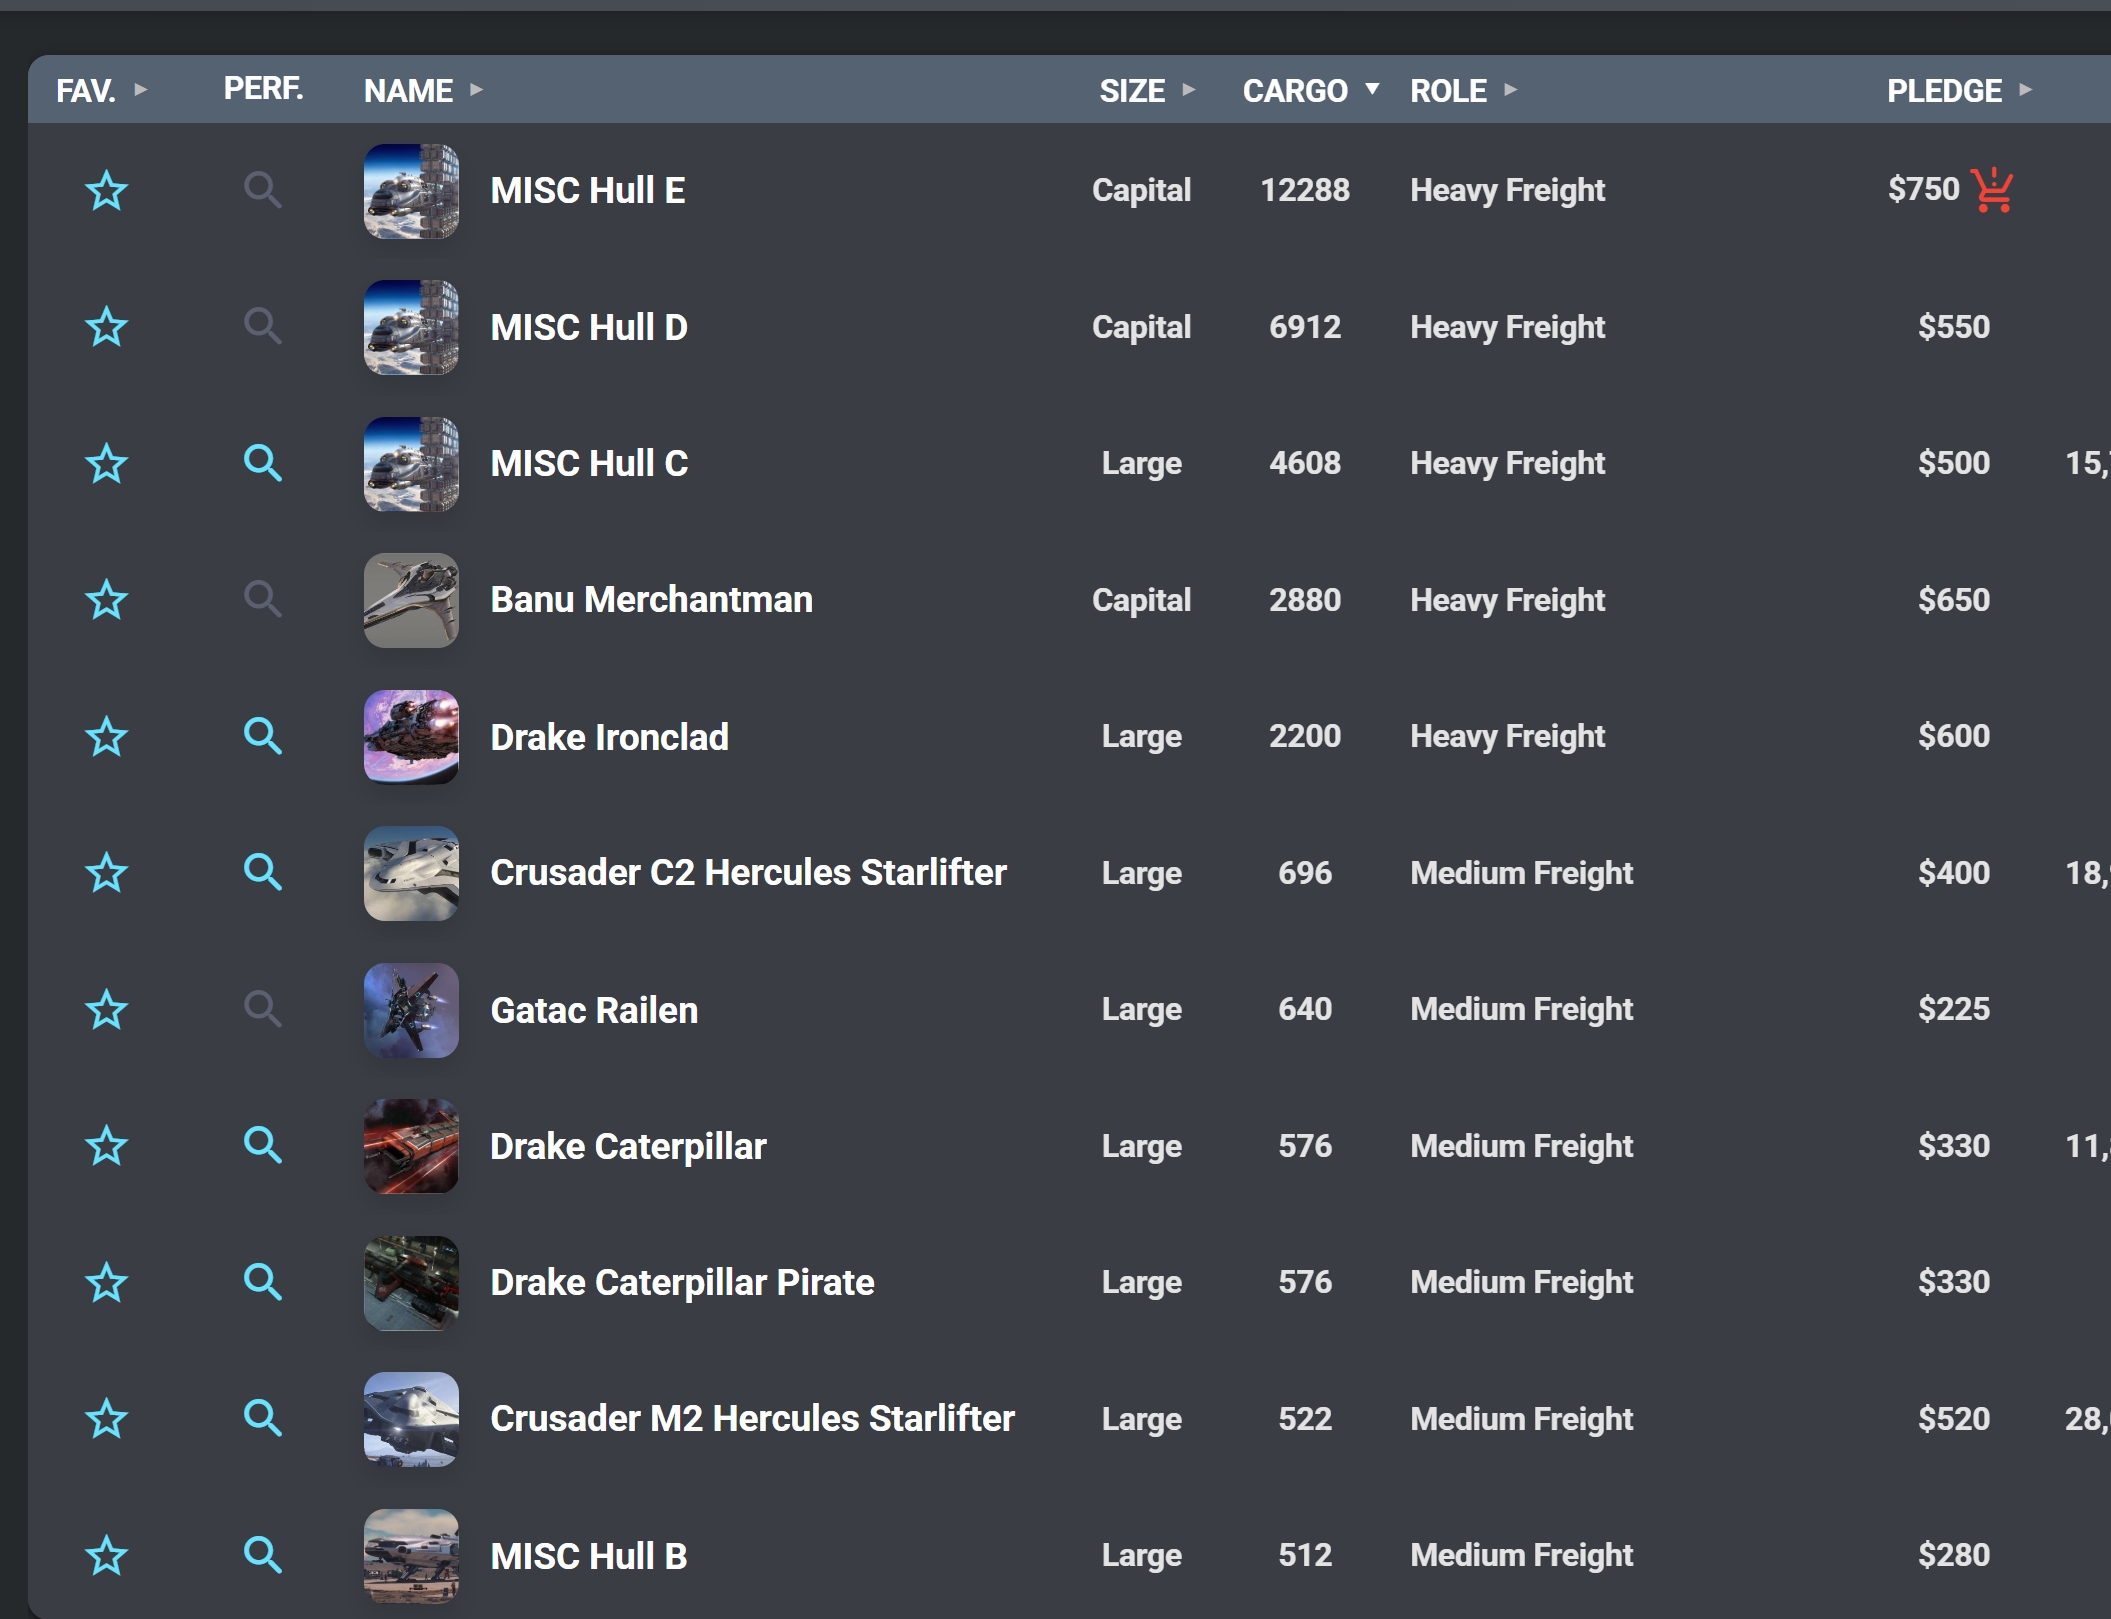Favorite the Drake Ironclad

click(106, 737)
